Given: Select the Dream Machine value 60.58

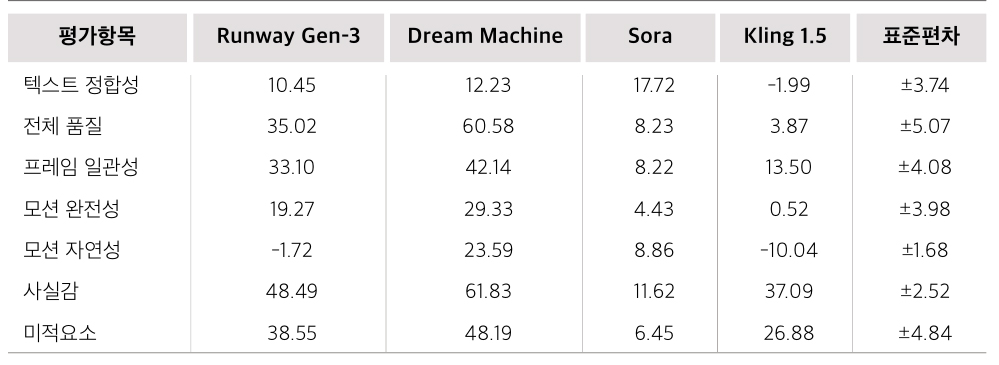Looking at the screenshot, I should click(488, 126).
